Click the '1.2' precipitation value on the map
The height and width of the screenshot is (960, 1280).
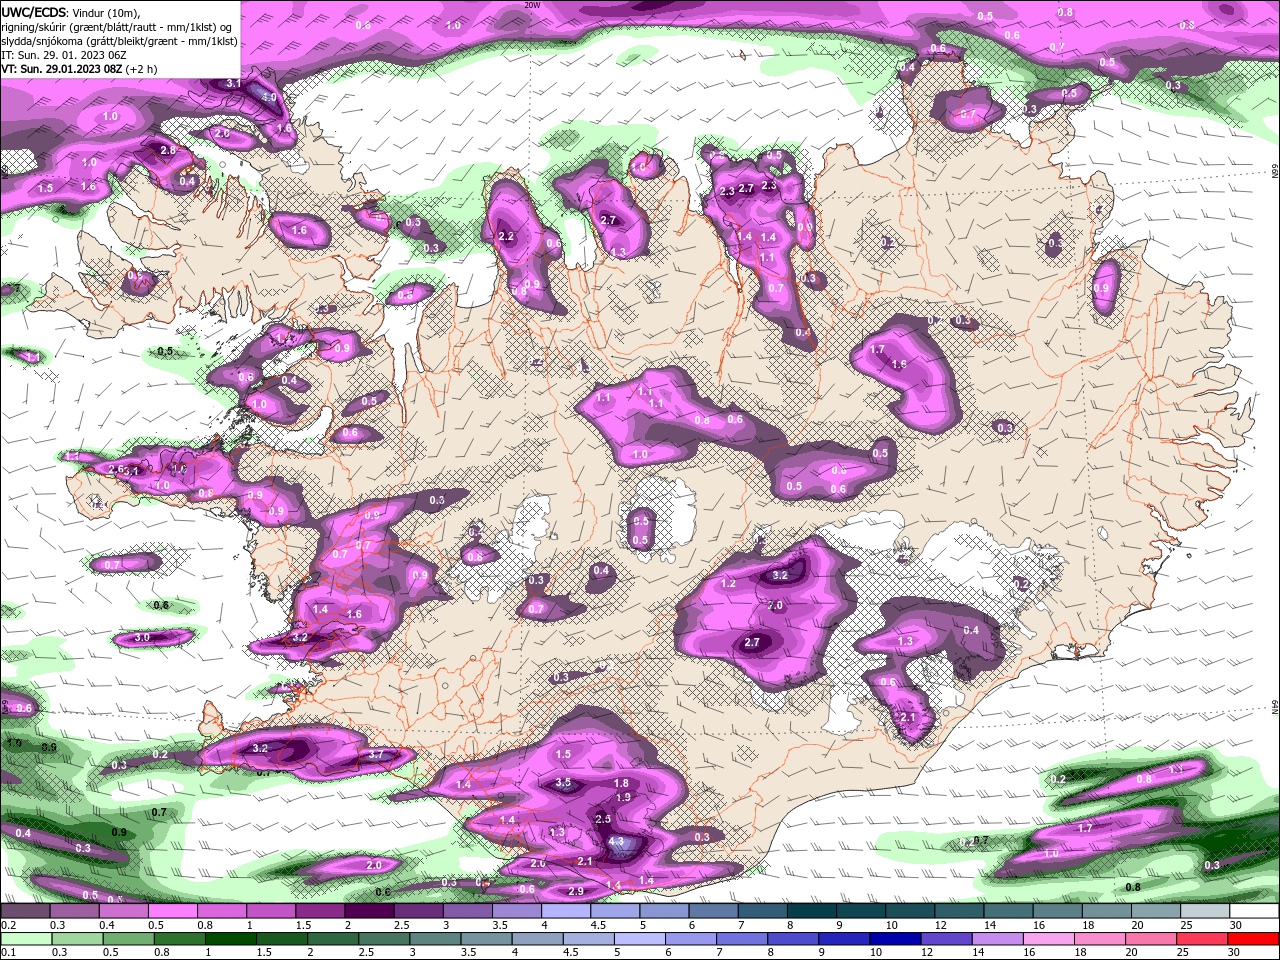click(728, 584)
